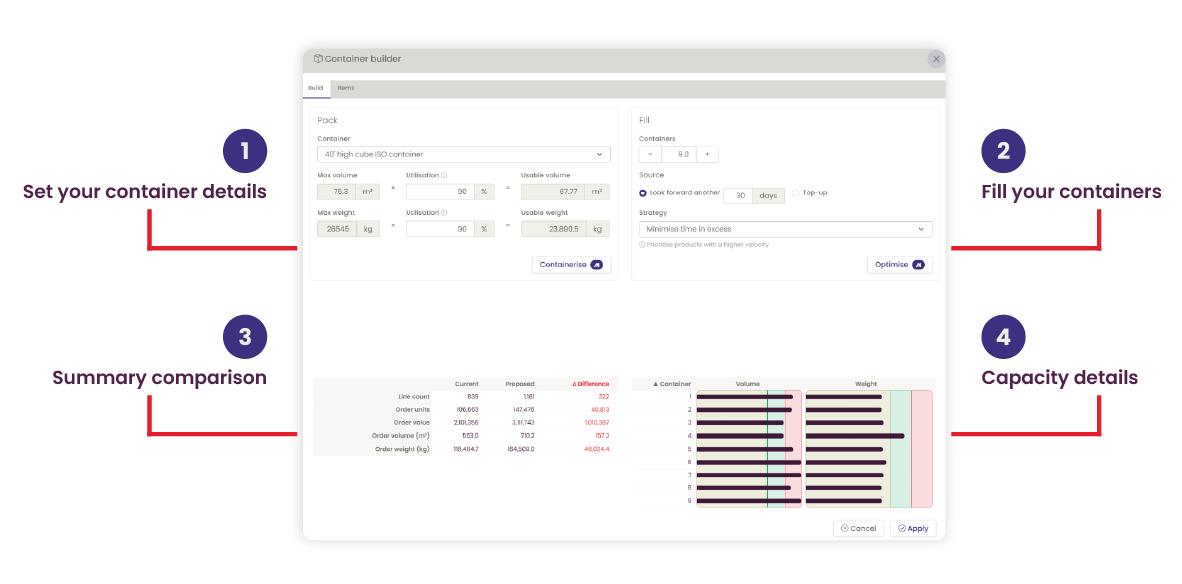Click numbered circle badge 4

click(1003, 337)
